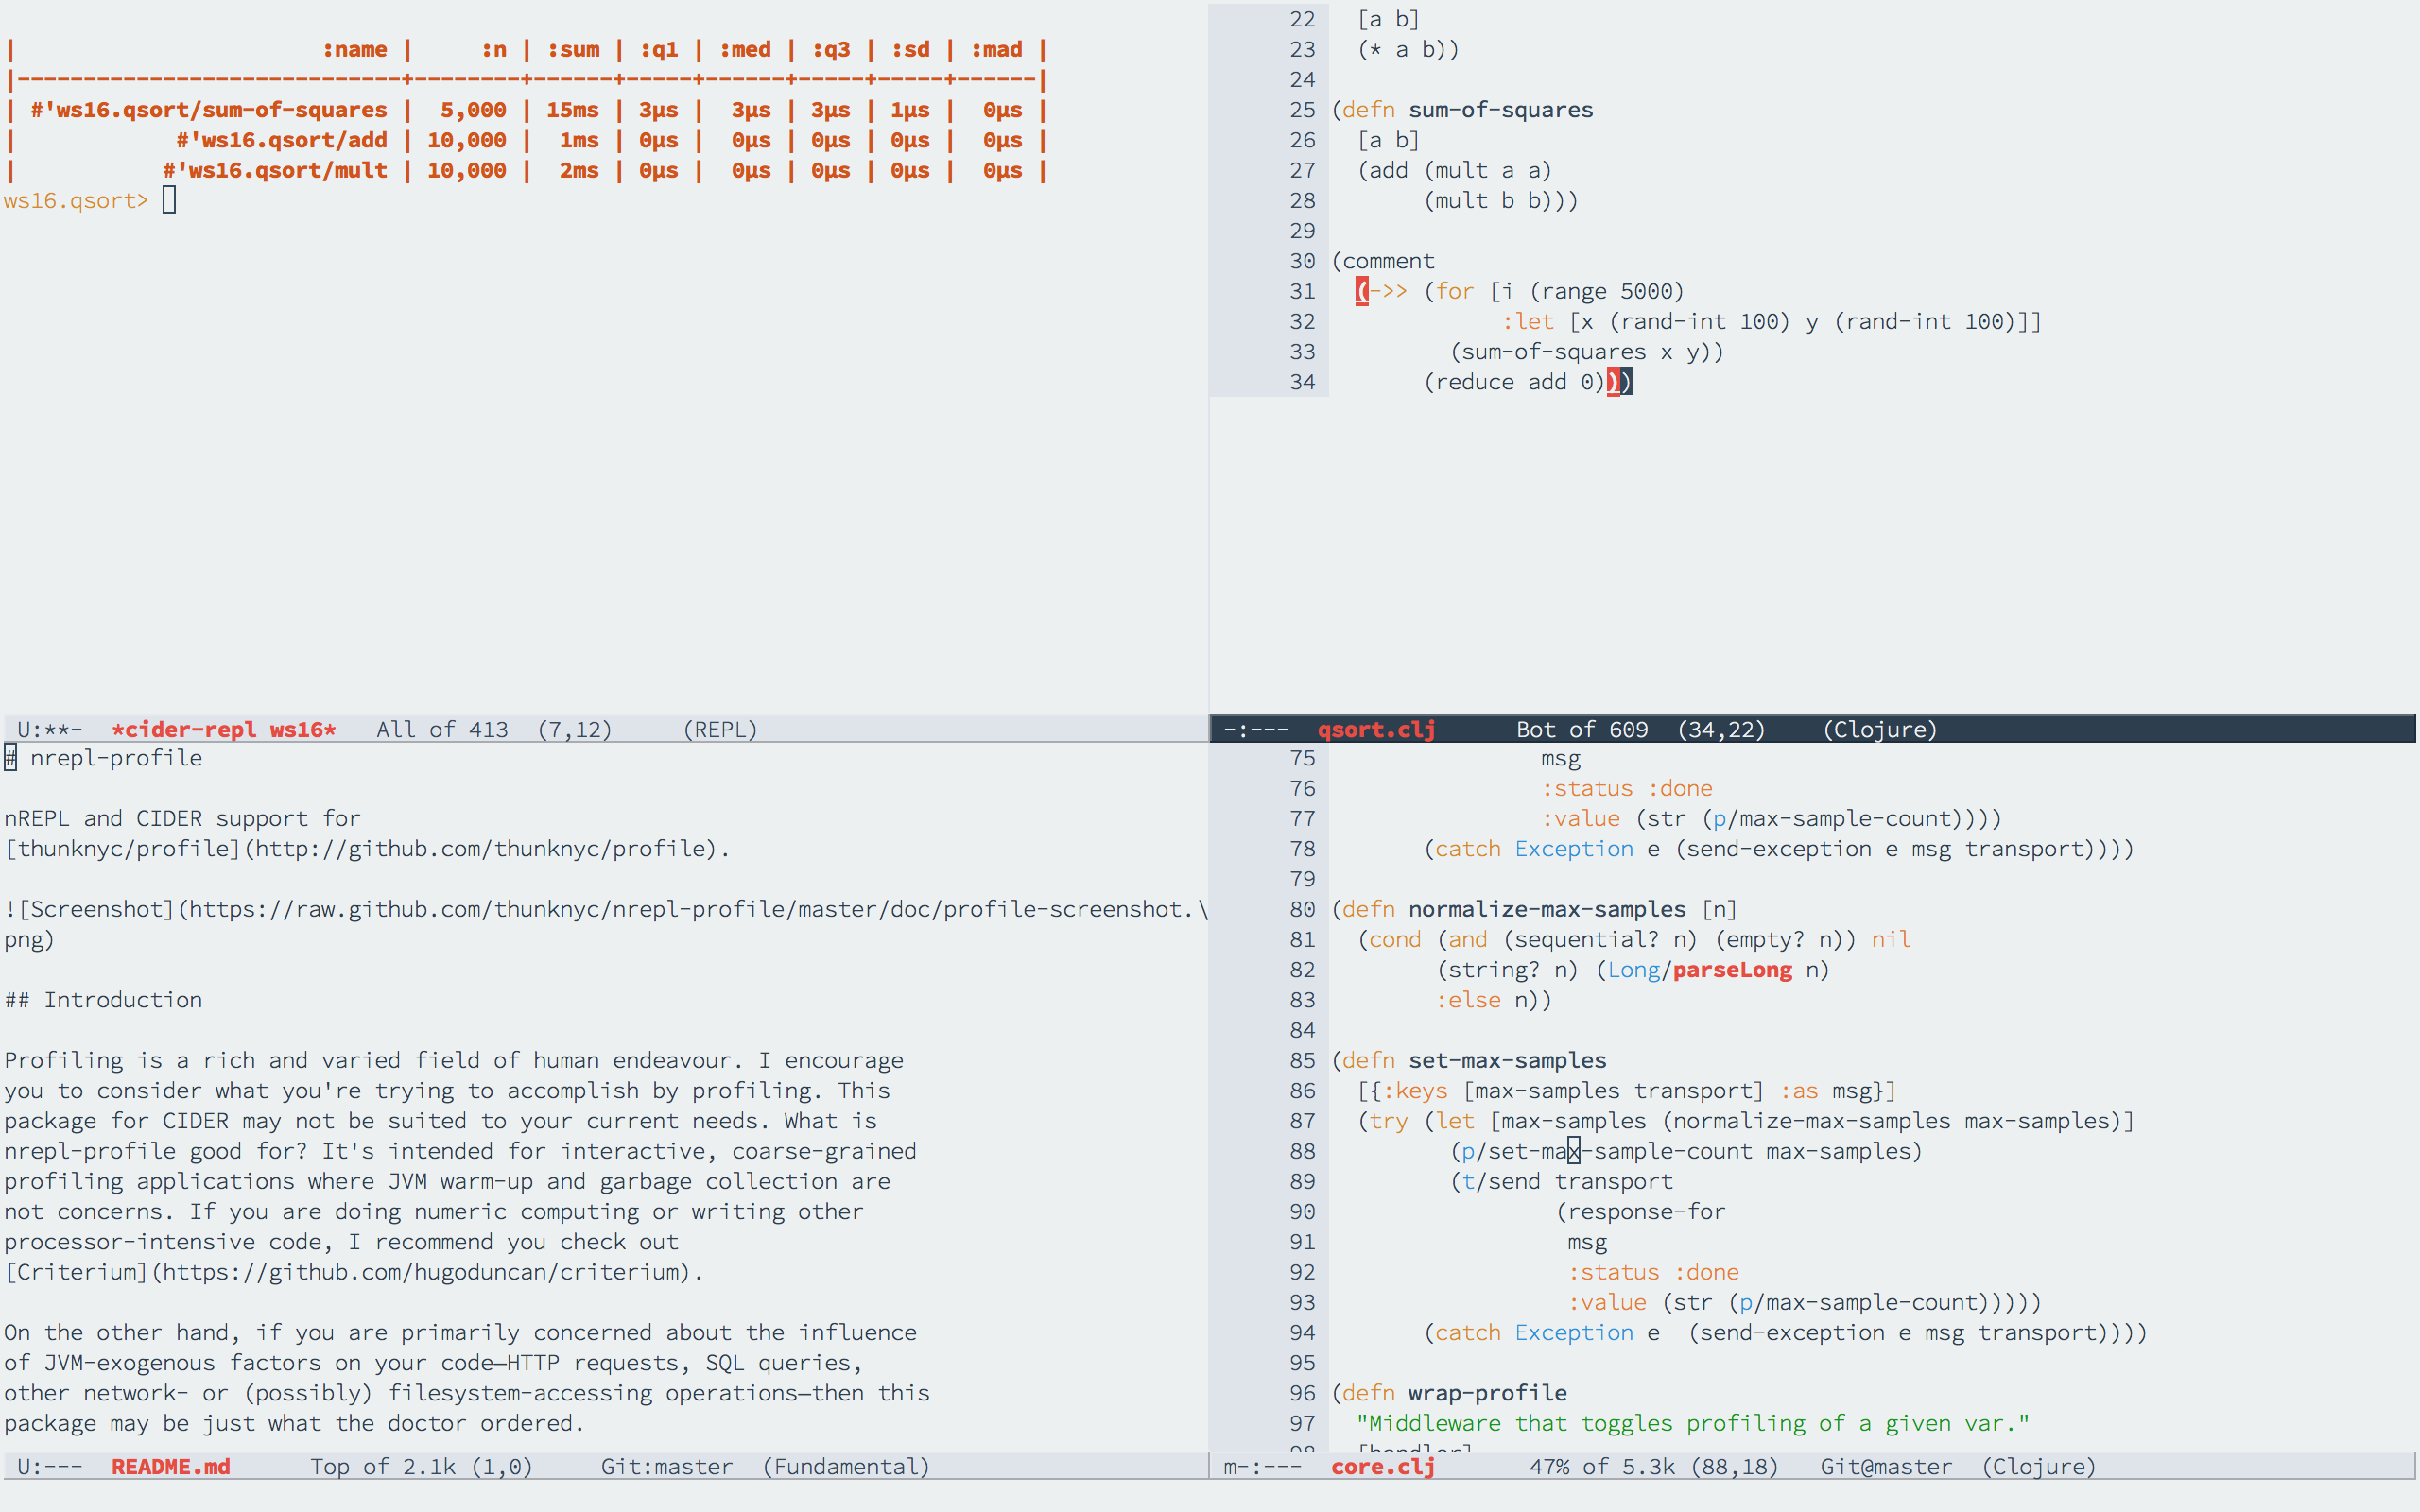Click the :sum column header in REPL output
2420x1512 pixels.
(573, 49)
